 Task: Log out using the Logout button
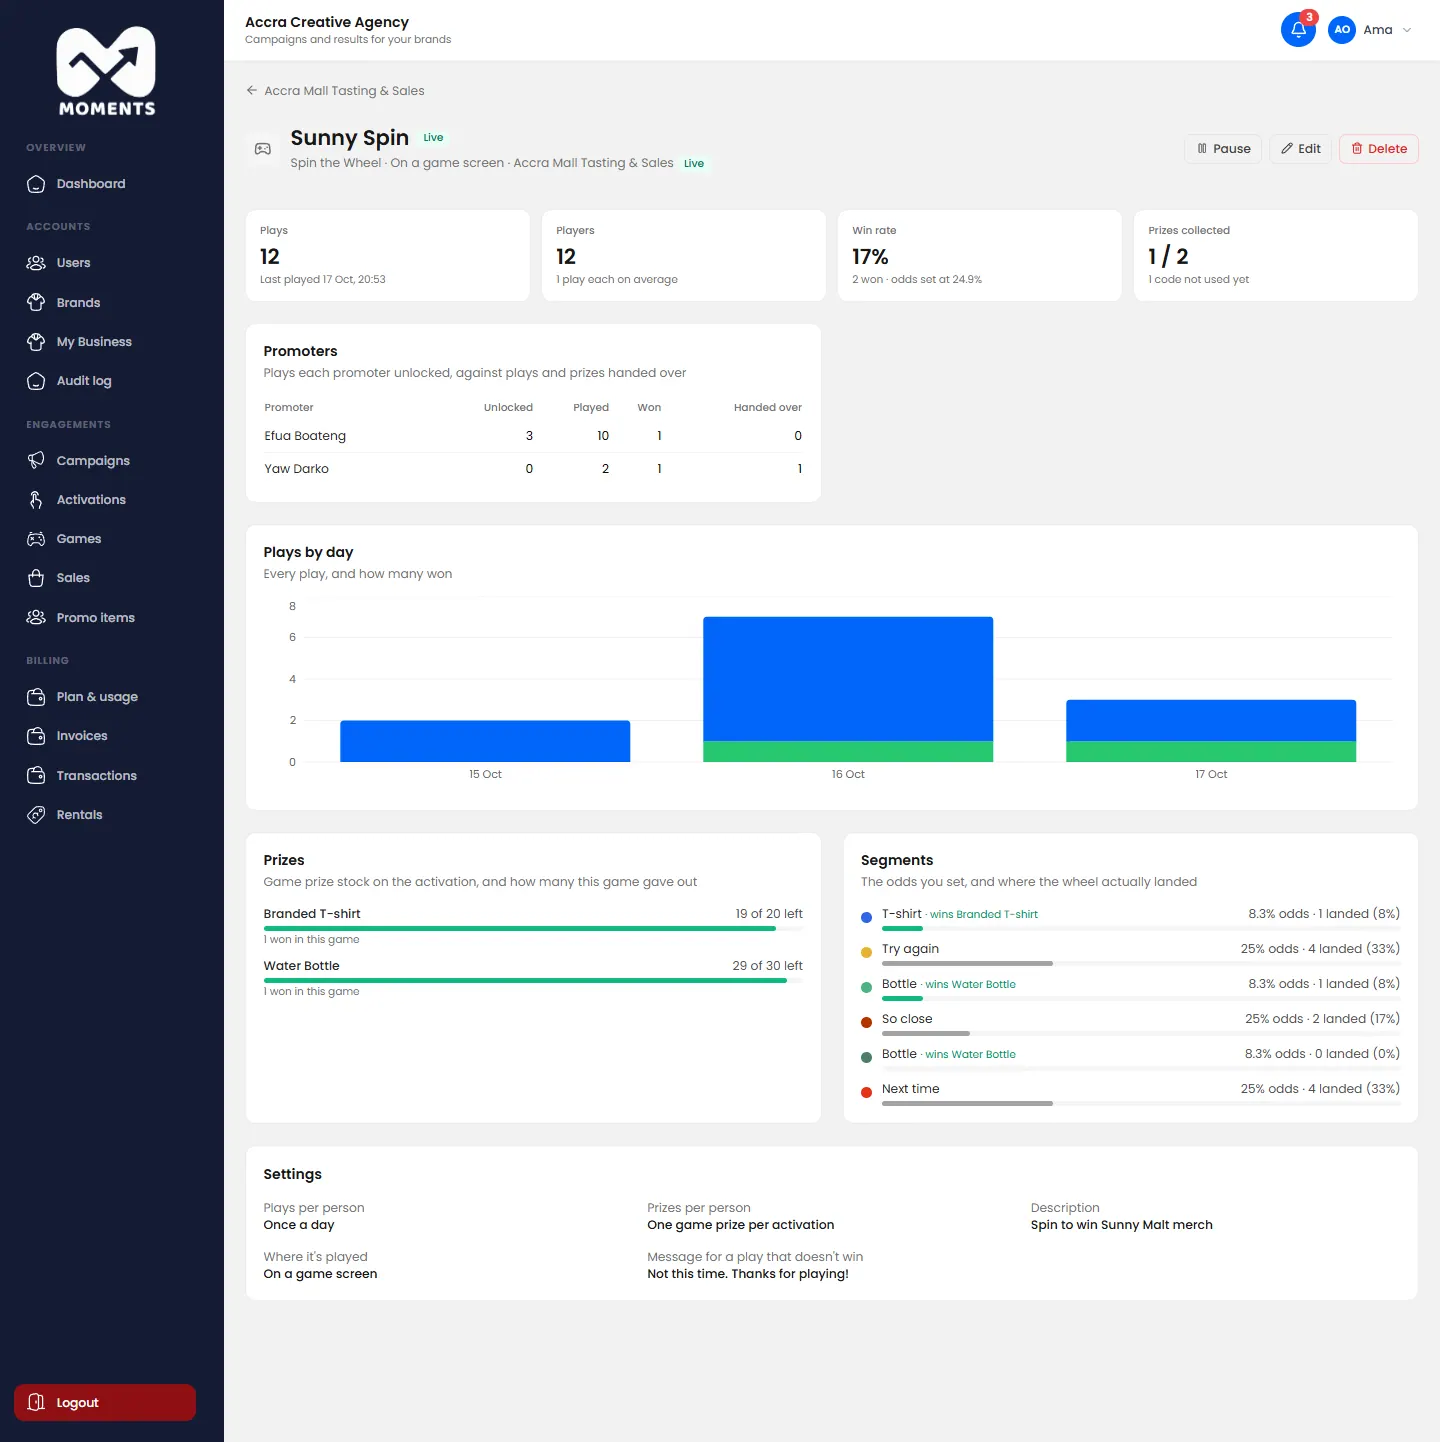pos(105,1402)
